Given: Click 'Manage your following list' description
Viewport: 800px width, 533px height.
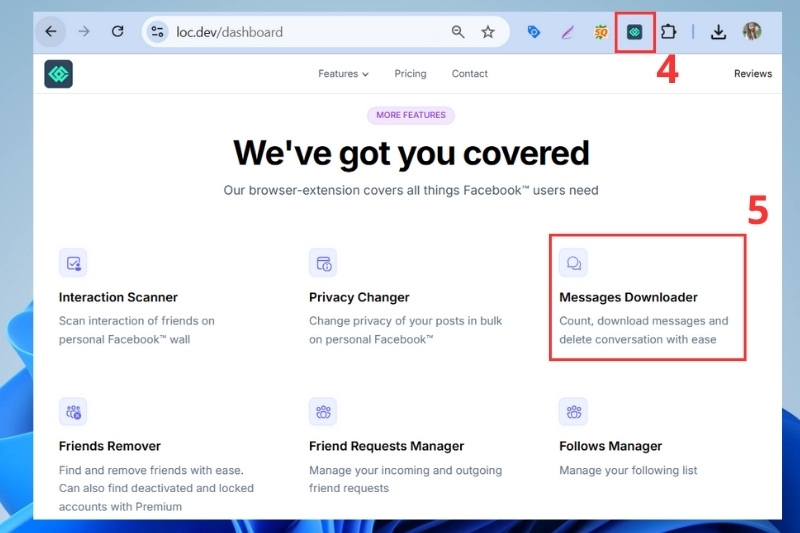Looking at the screenshot, I should pos(628,470).
